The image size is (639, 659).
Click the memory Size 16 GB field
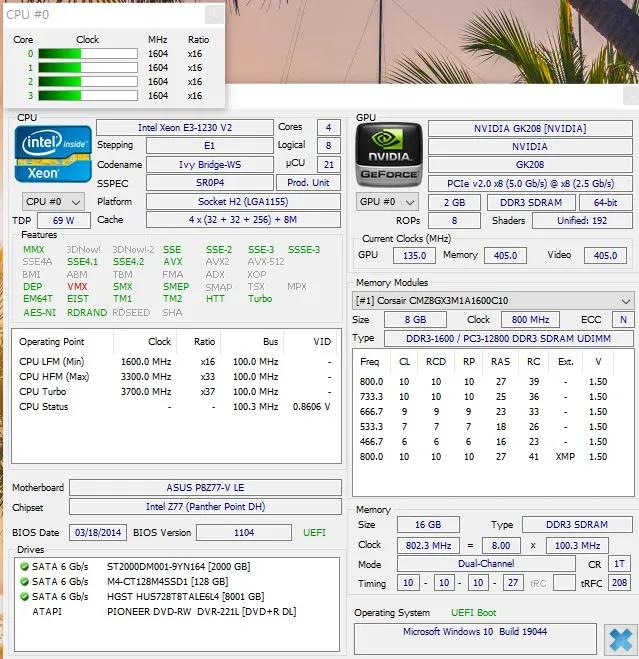[x=428, y=525]
